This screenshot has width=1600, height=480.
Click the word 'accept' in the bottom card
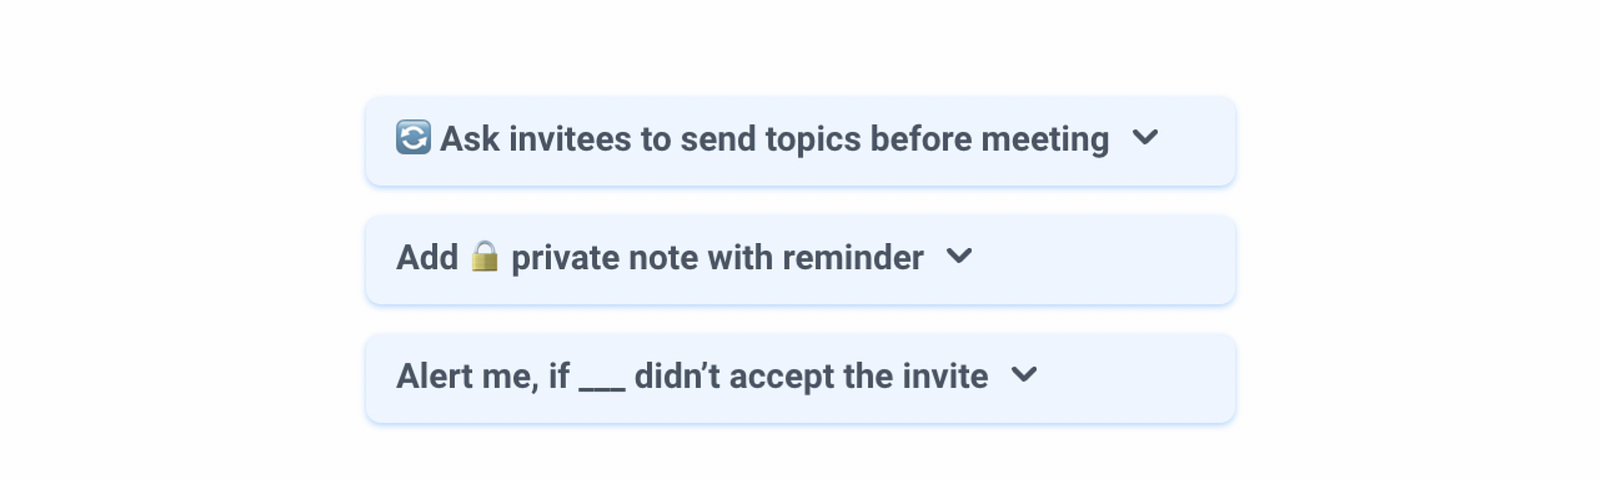click(x=781, y=379)
